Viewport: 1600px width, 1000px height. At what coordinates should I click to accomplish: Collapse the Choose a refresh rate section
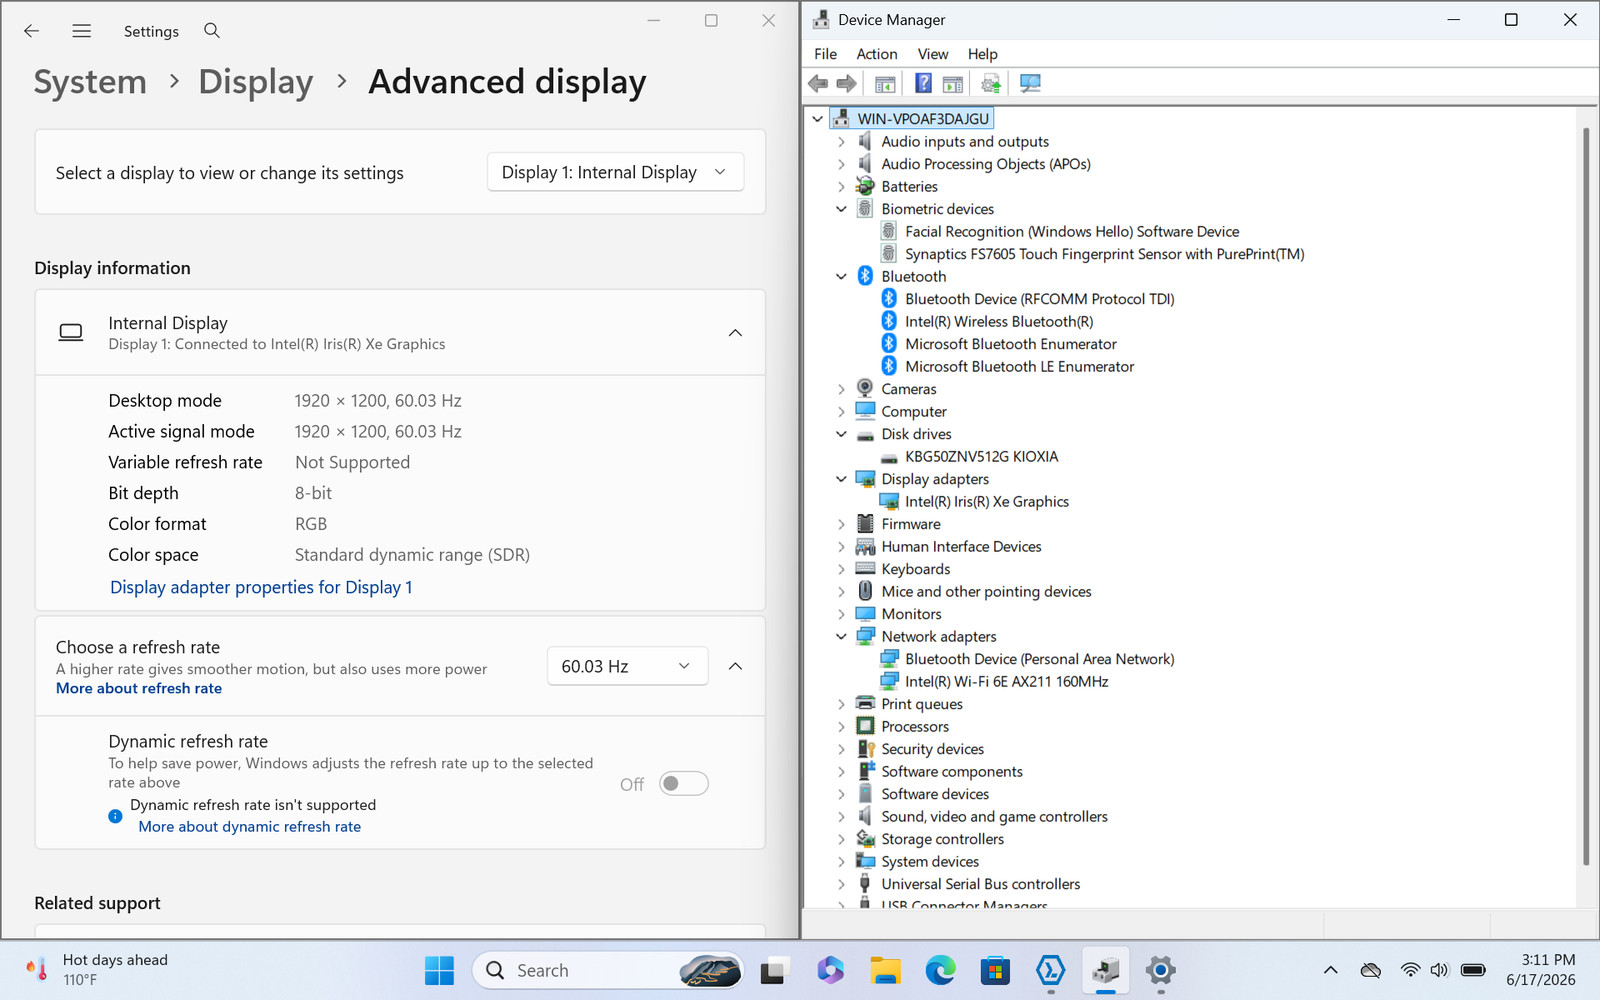tap(735, 666)
